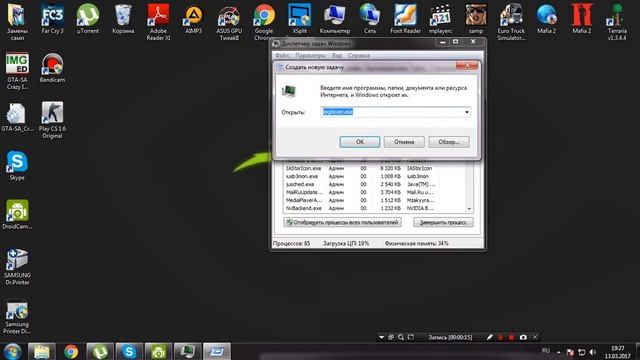640x360 pixels.
Task: Open the Skype taskbar icon
Action: [129, 351]
